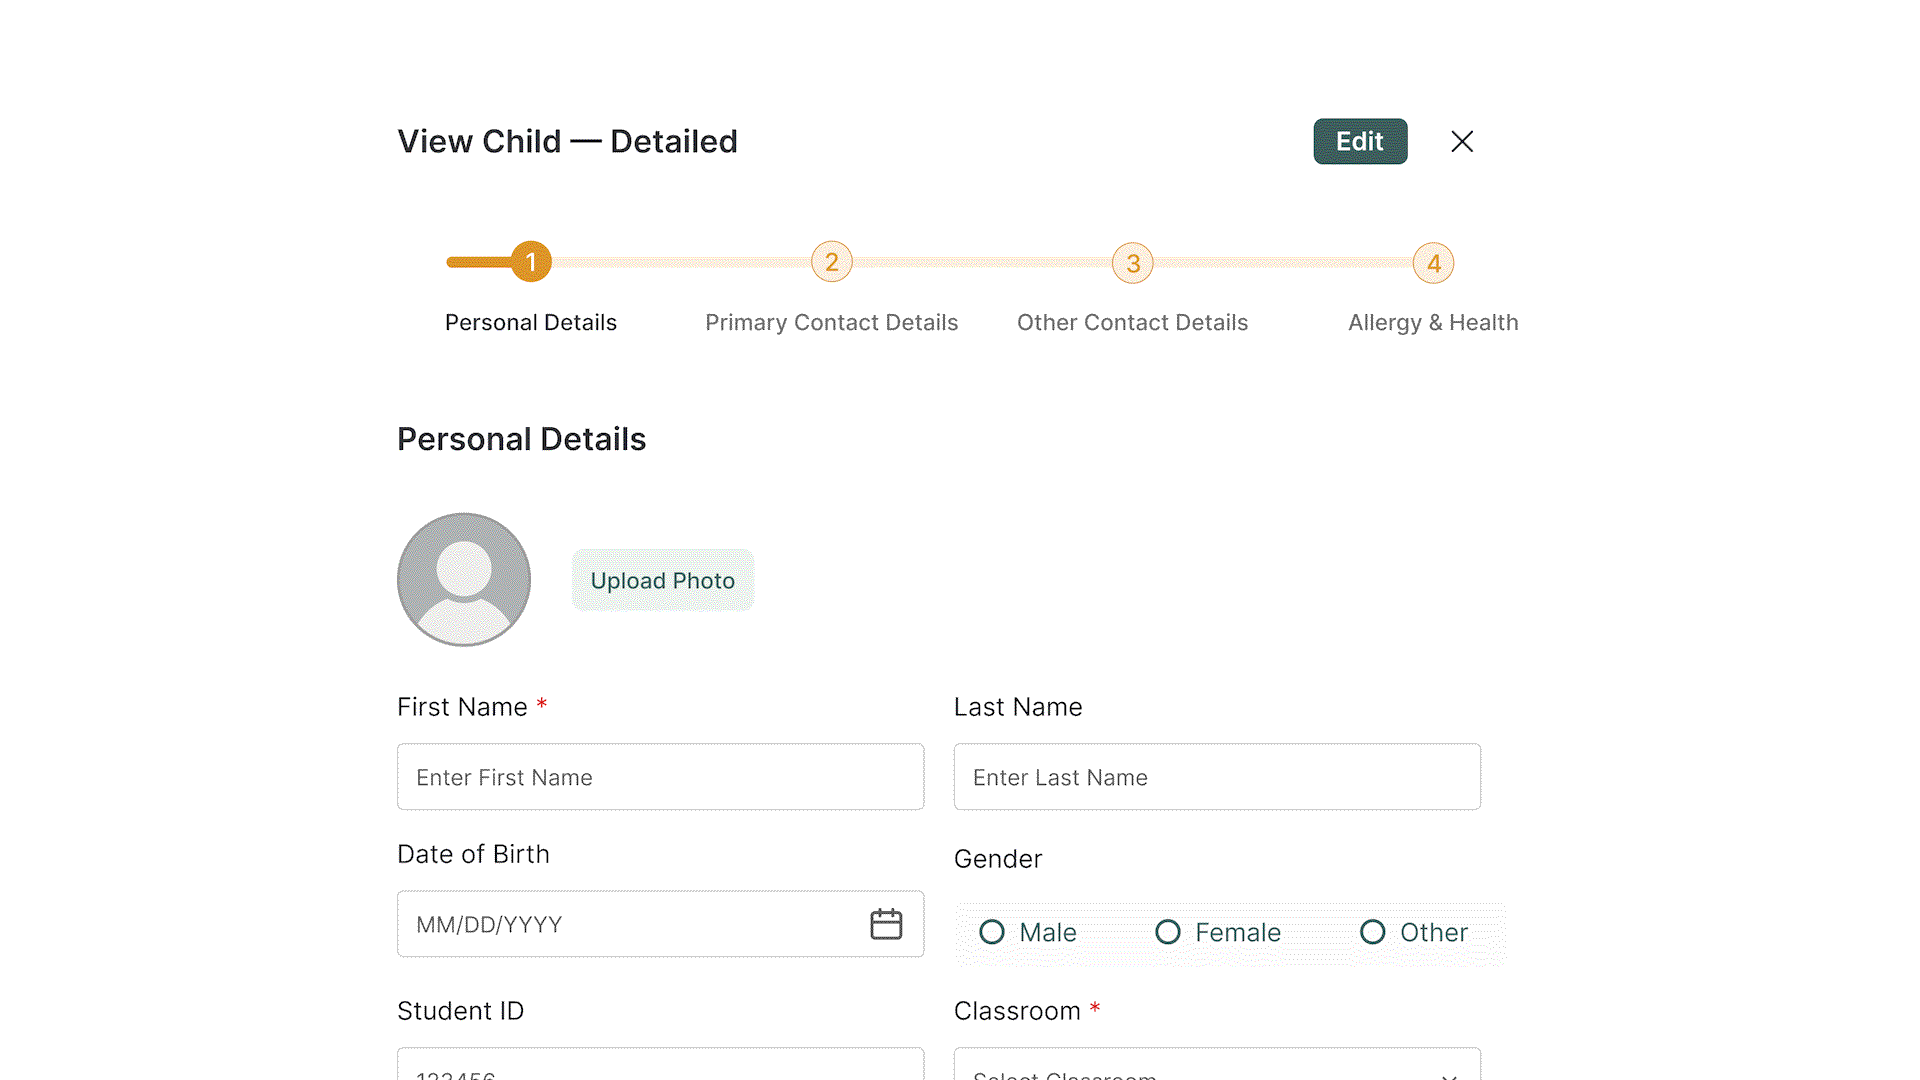The image size is (1920, 1080).
Task: Jump to step 2 circle
Action: click(x=832, y=262)
